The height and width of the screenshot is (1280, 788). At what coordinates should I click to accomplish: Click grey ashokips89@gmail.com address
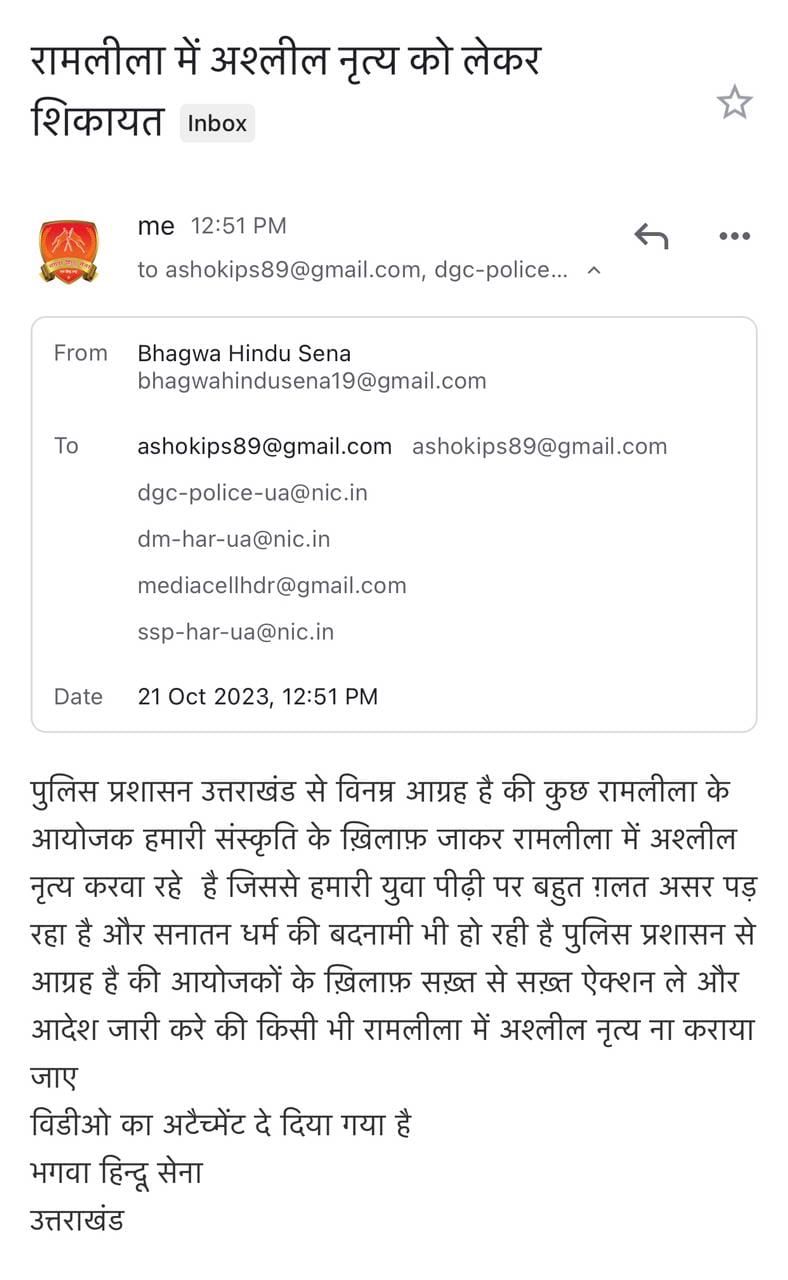[539, 447]
